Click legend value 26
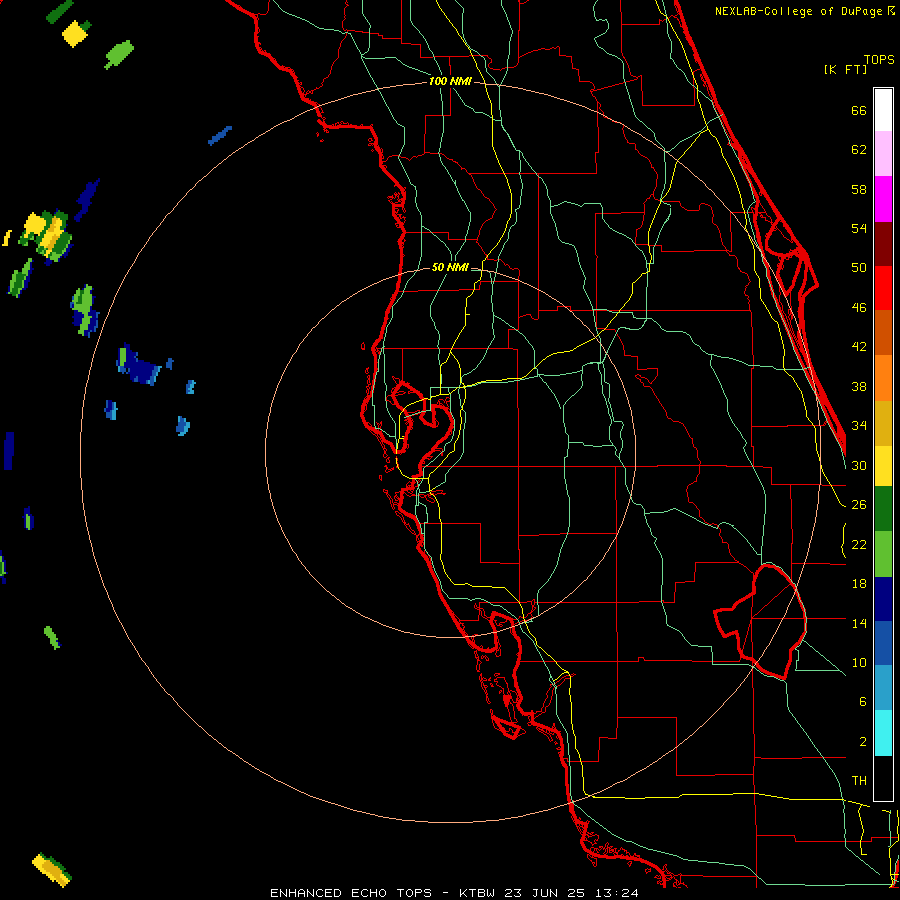The image size is (900, 900). 859,505
